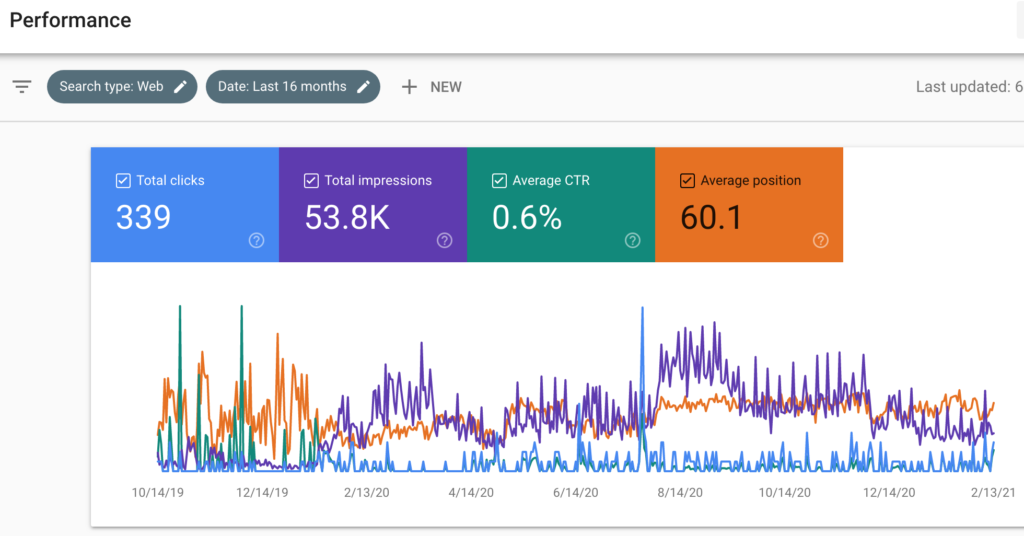
Task: Open the 'Date: Last 16 months' filter chip
Action: point(282,87)
